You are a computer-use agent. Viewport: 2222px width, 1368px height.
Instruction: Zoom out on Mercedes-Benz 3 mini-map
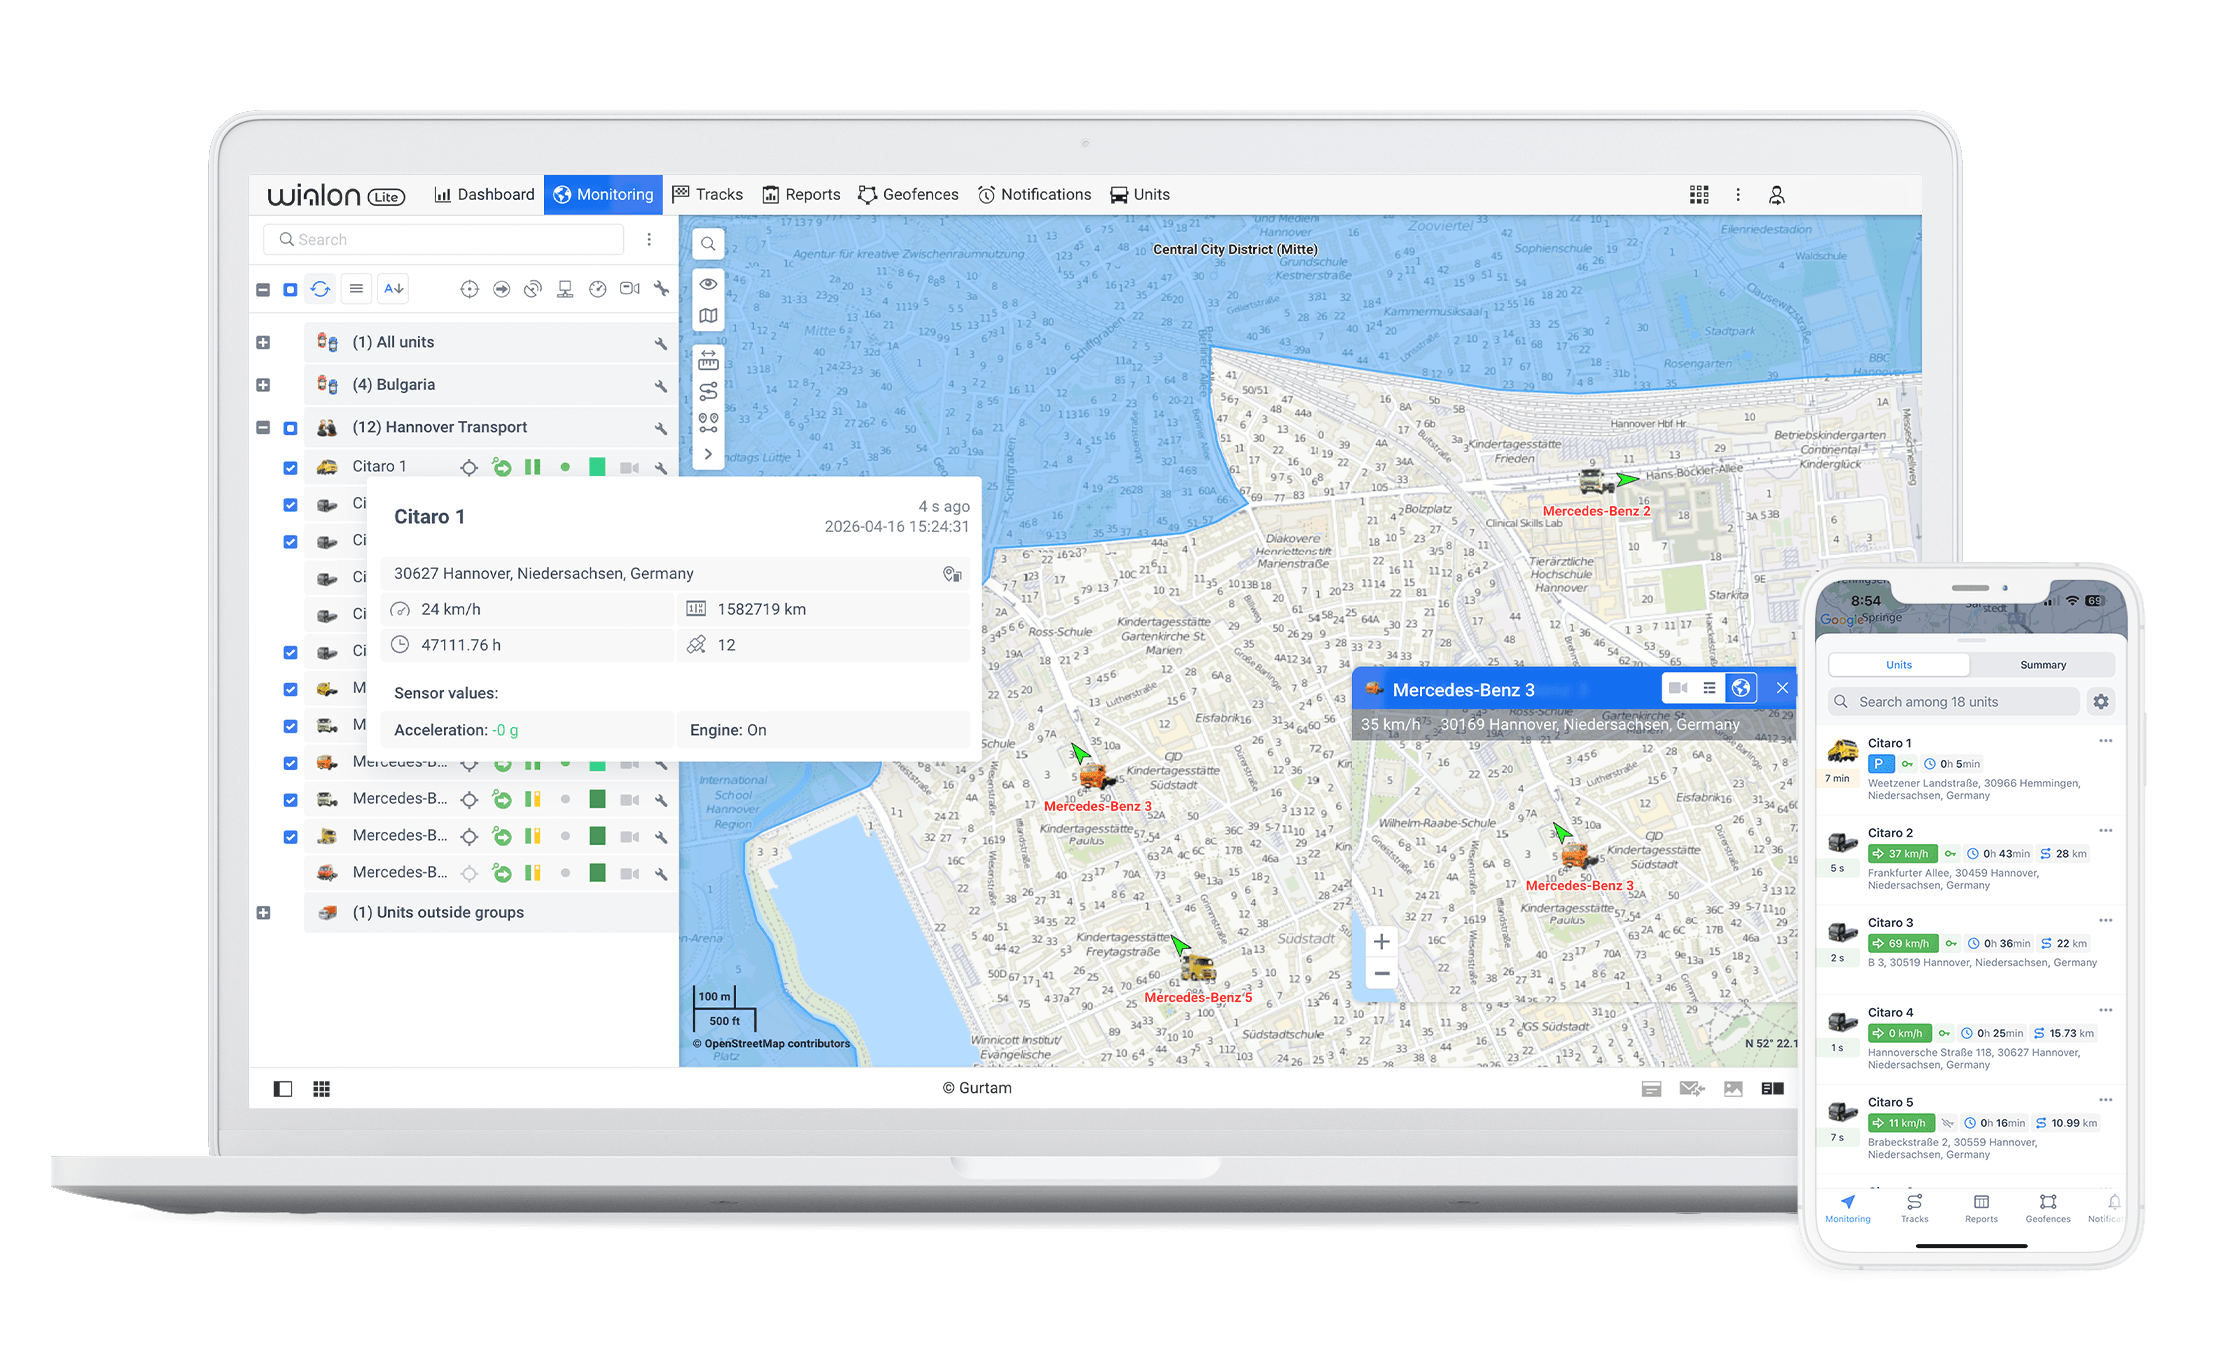[x=1381, y=974]
